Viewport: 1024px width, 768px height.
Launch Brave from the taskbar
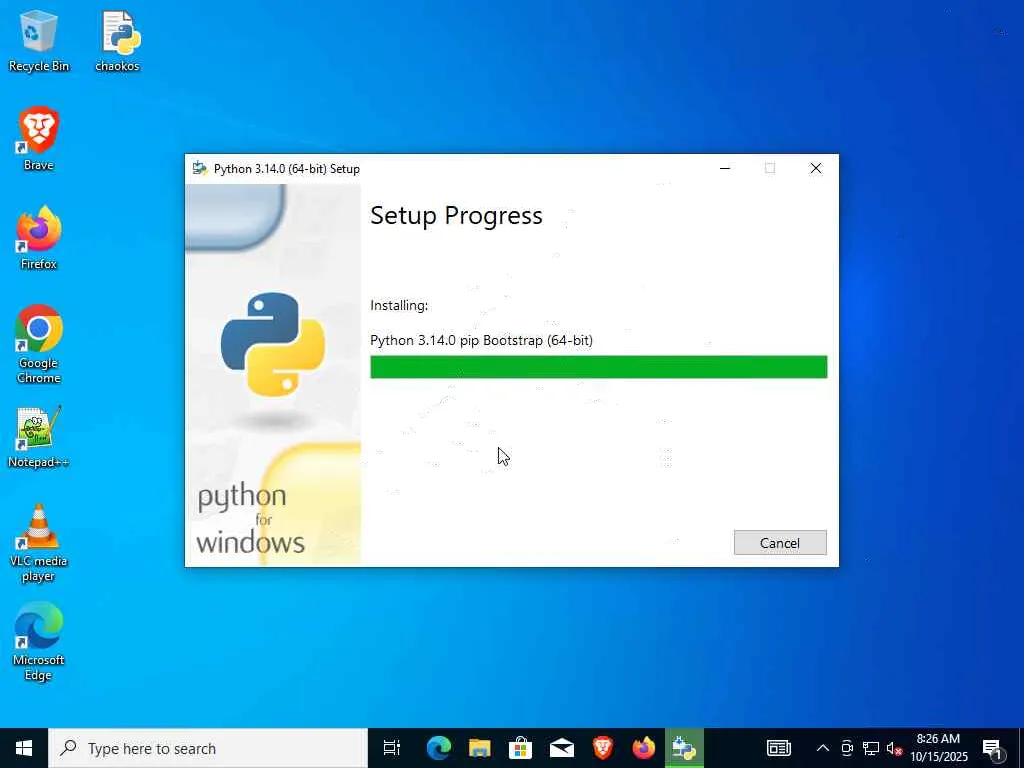pos(602,748)
